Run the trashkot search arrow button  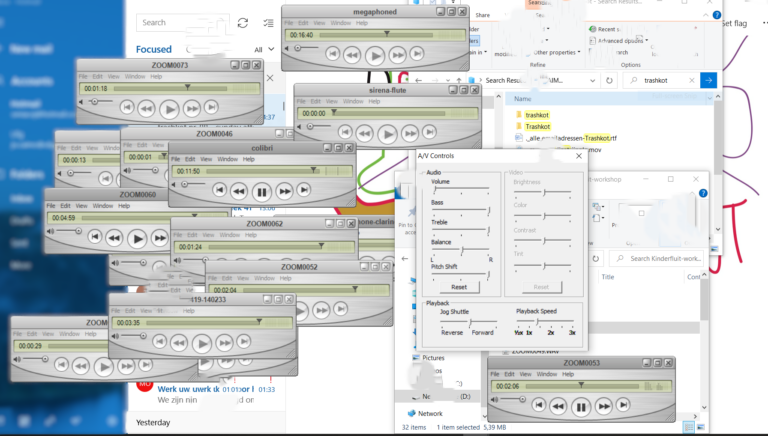[708, 80]
